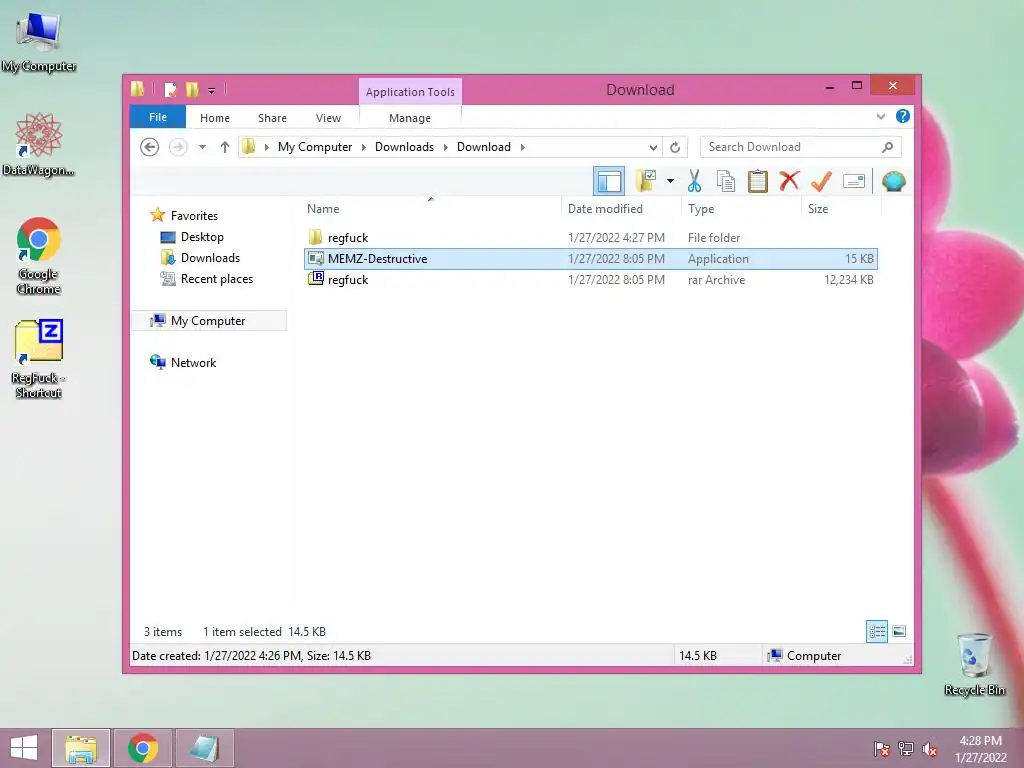Select Network in navigation pane
1024x768 pixels.
[193, 362]
